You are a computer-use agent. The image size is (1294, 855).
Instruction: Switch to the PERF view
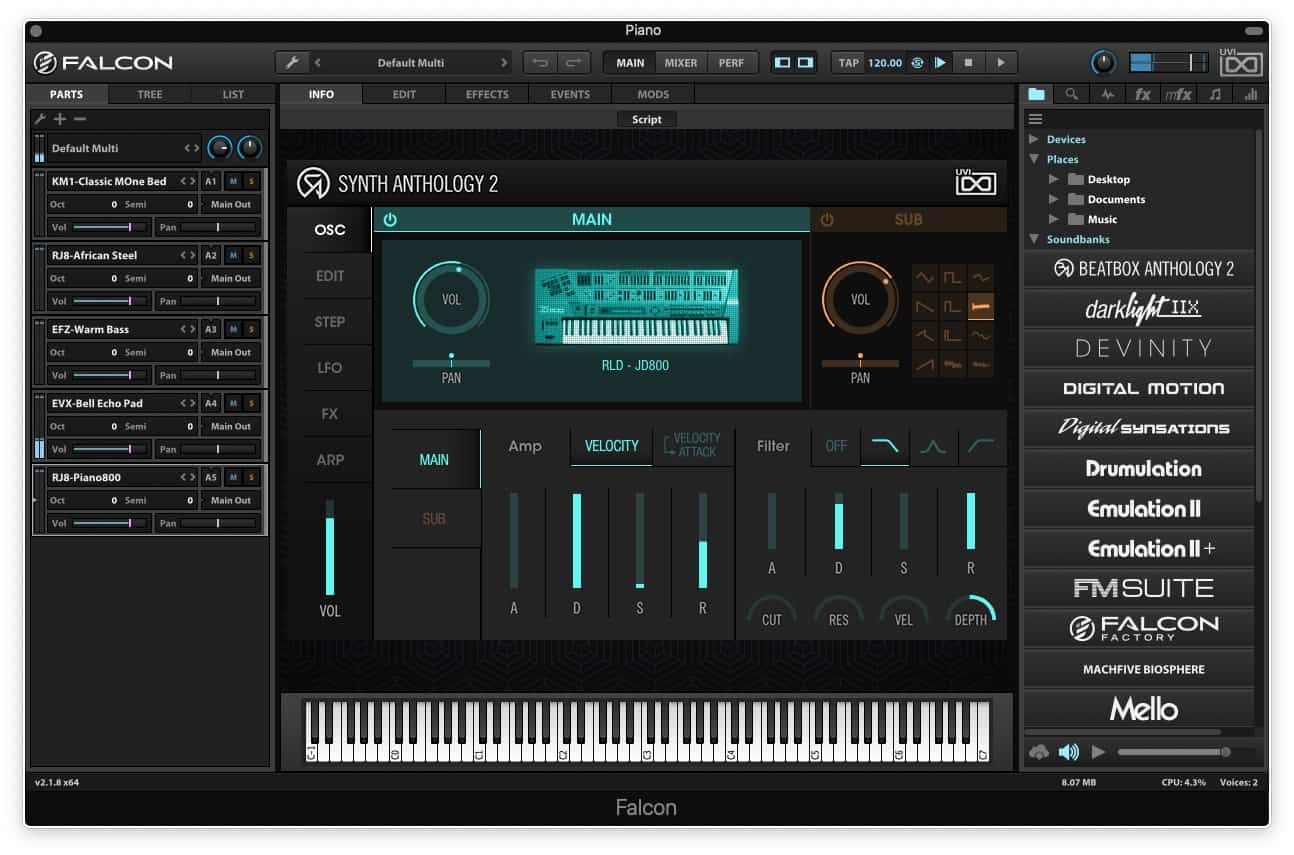(731, 62)
